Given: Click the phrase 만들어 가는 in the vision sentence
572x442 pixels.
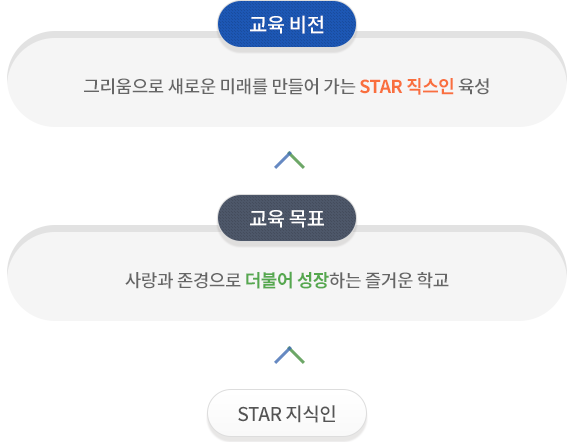Looking at the screenshot, I should pos(314,86).
